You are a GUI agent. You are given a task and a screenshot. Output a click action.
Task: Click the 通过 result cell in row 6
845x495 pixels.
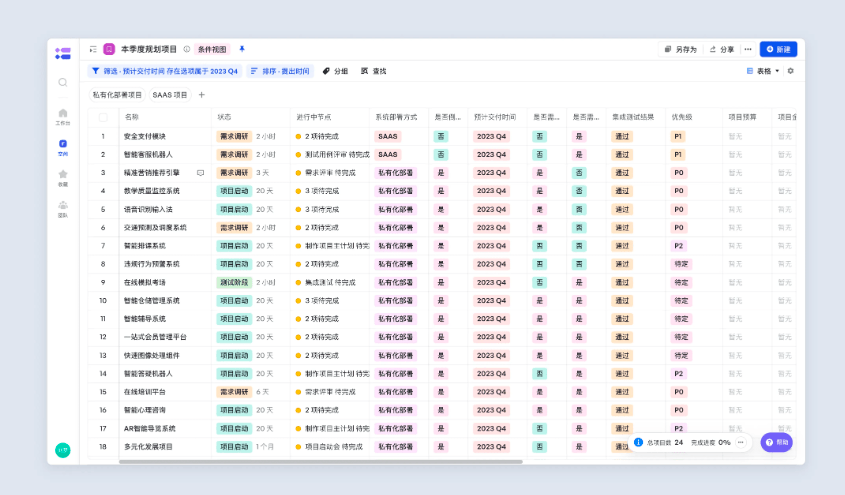coord(622,227)
